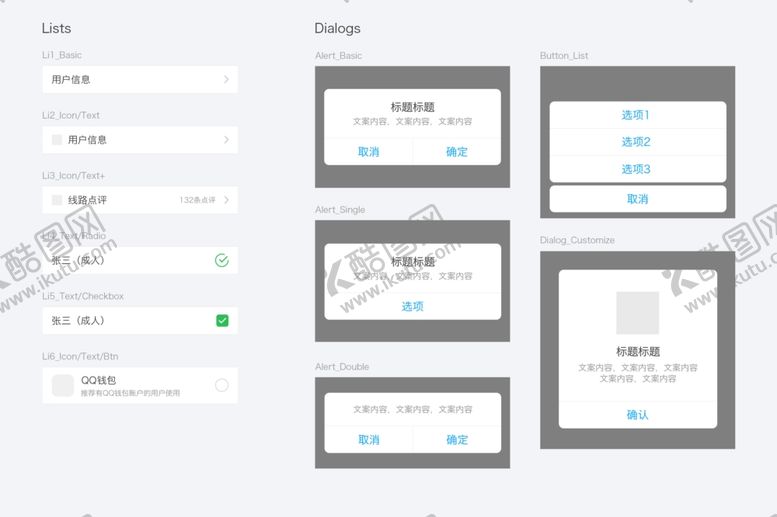Viewport: 777px width, 517px height.
Task: Toggle the green circular check in the Li4 张三 row
Action: click(x=222, y=260)
